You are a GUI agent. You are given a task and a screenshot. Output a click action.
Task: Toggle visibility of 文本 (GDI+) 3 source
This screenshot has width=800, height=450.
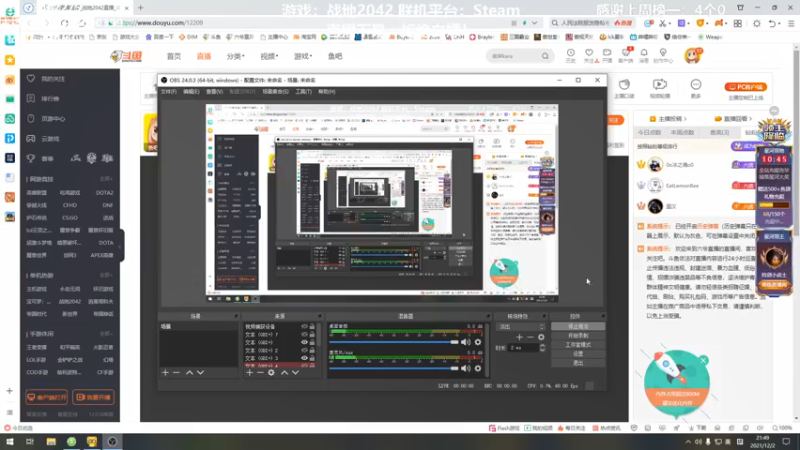pos(304,358)
